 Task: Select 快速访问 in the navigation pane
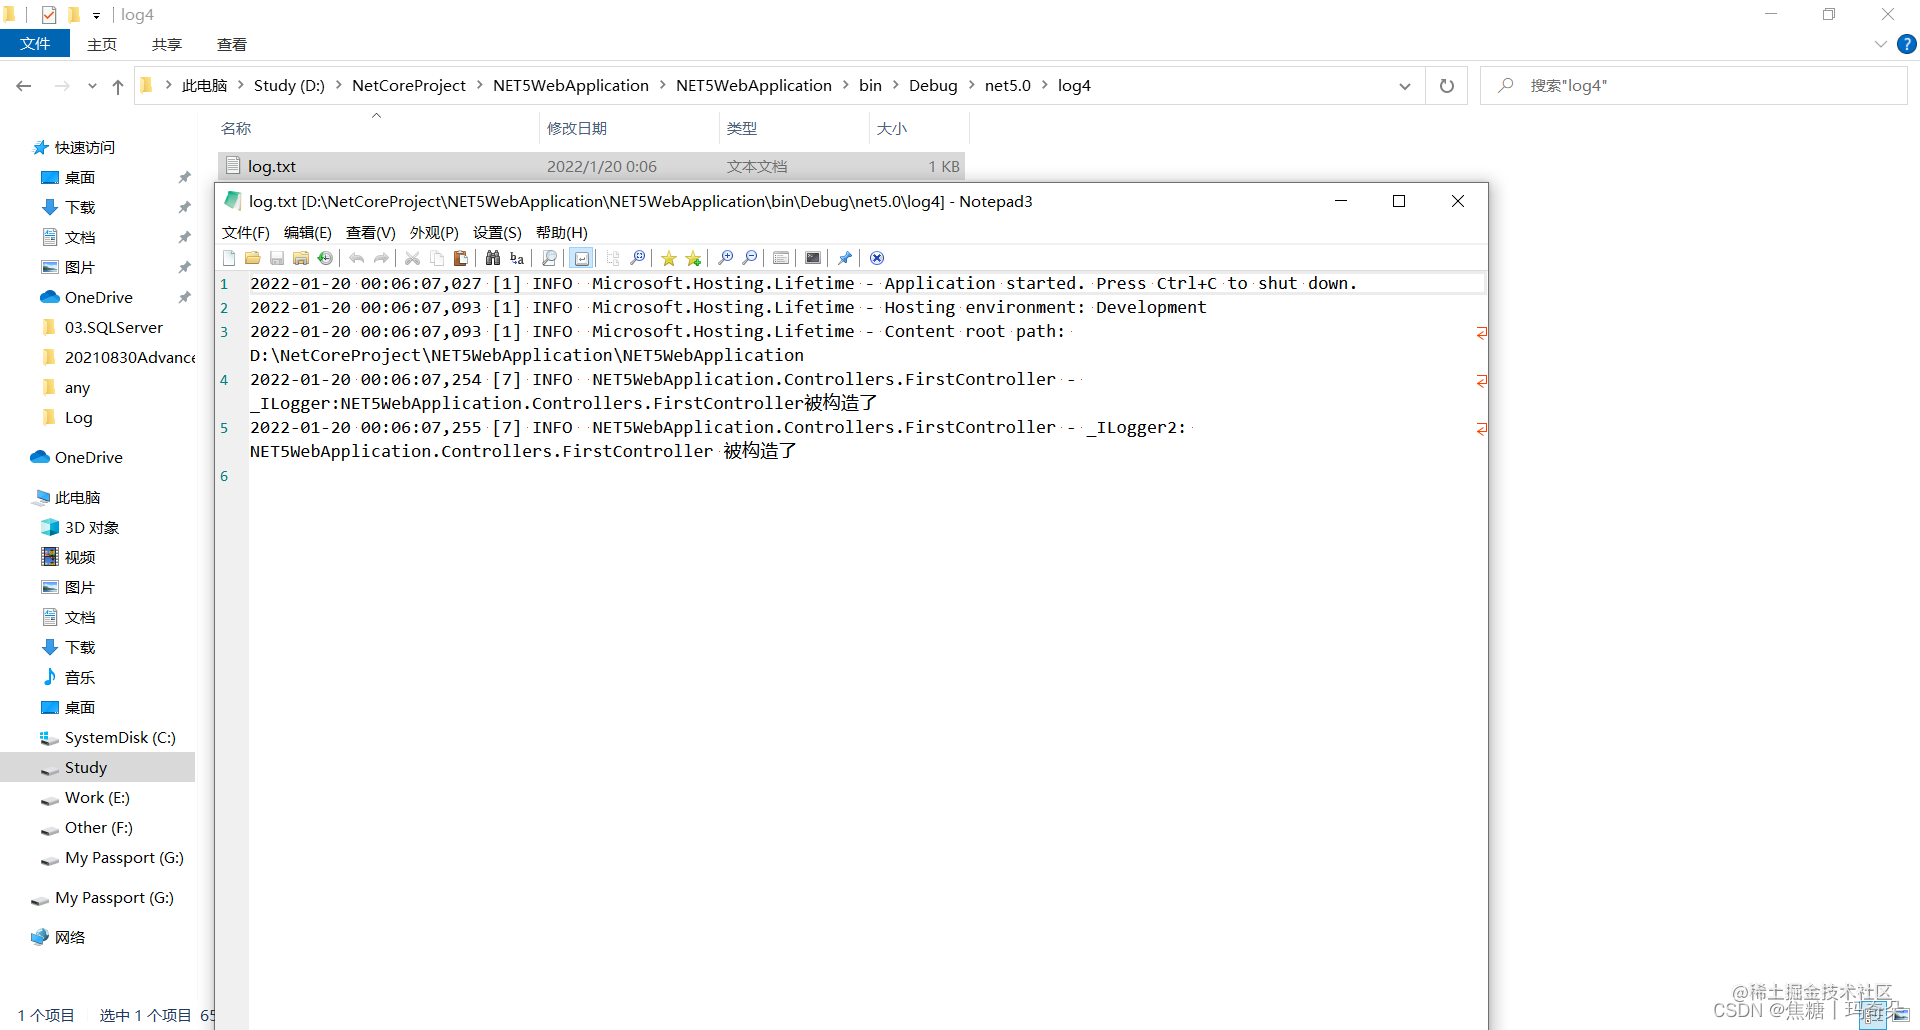click(x=84, y=147)
